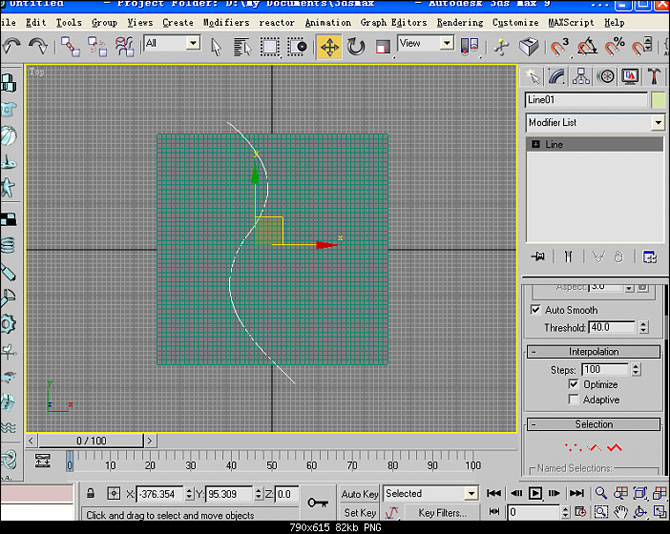The height and width of the screenshot is (534, 670).
Task: Toggle the Auto Smooth checkbox
Action: (x=536, y=310)
